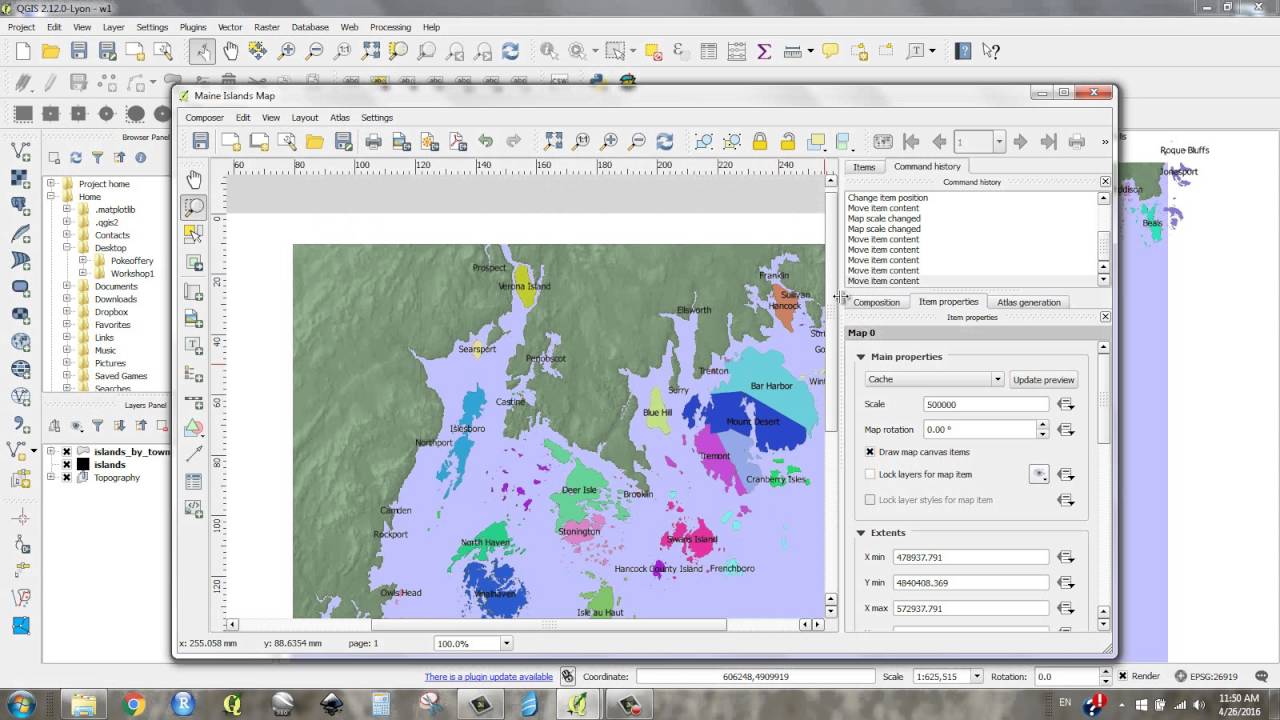The width and height of the screenshot is (1280, 720).
Task: Click the Scale input field
Action: (x=986, y=405)
